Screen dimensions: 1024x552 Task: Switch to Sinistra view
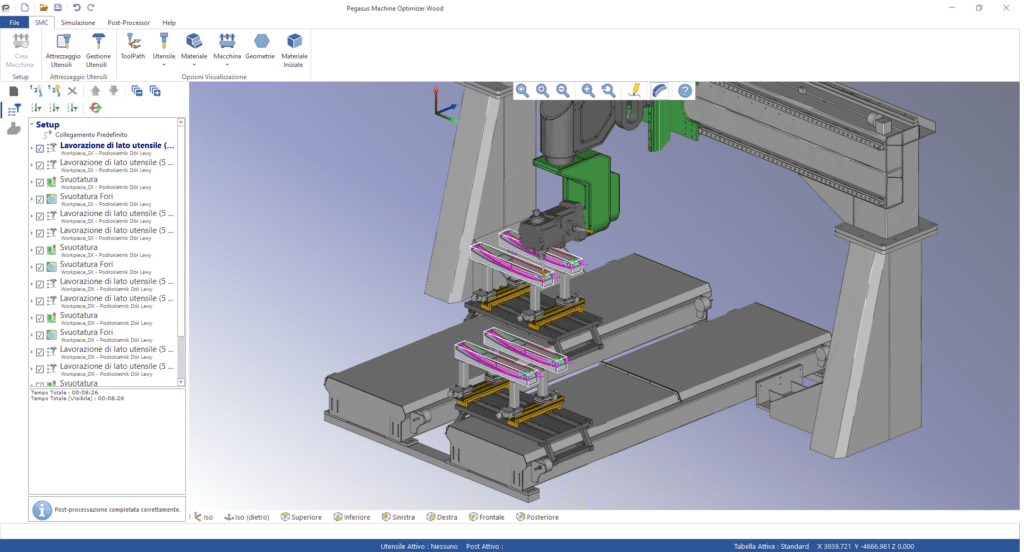398,517
